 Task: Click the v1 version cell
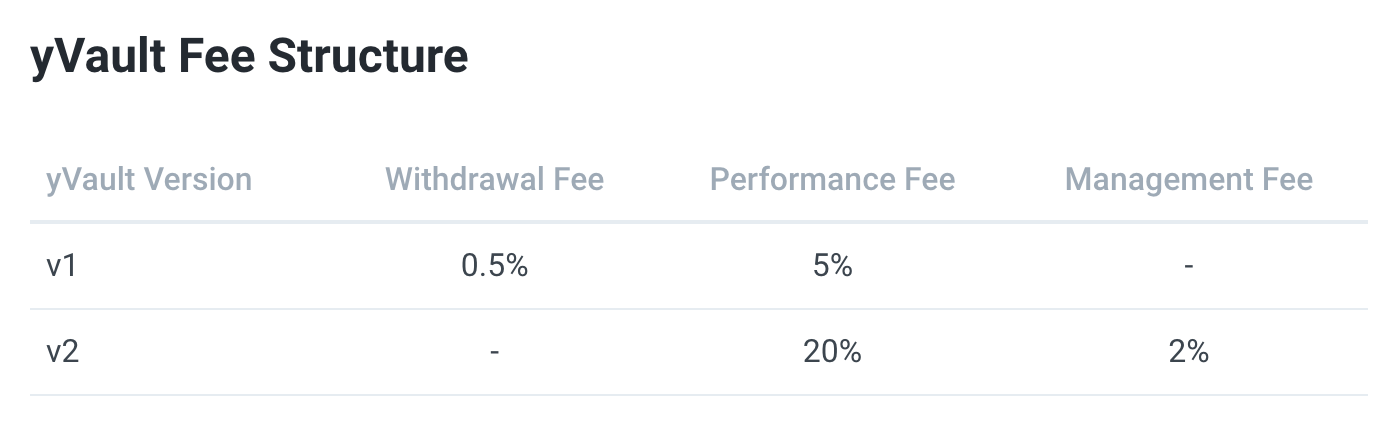point(62,266)
